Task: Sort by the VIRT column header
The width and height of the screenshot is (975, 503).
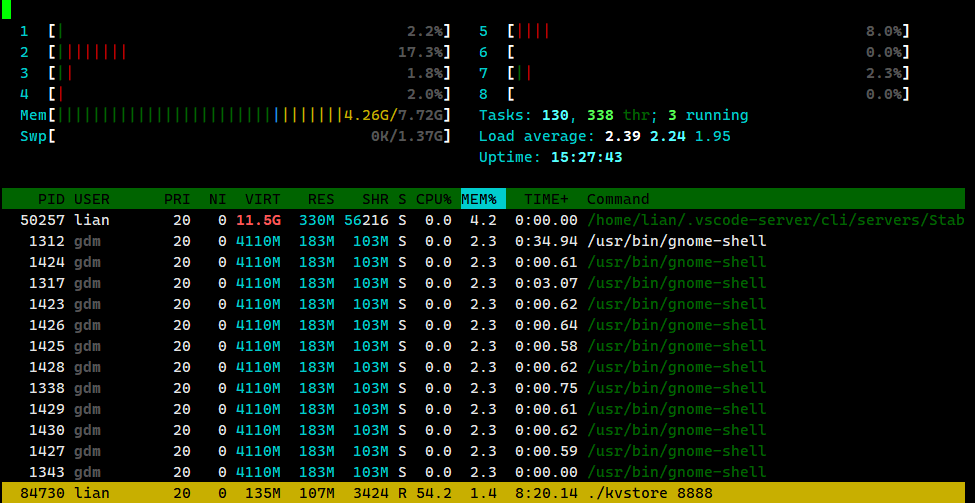Action: click(x=263, y=199)
